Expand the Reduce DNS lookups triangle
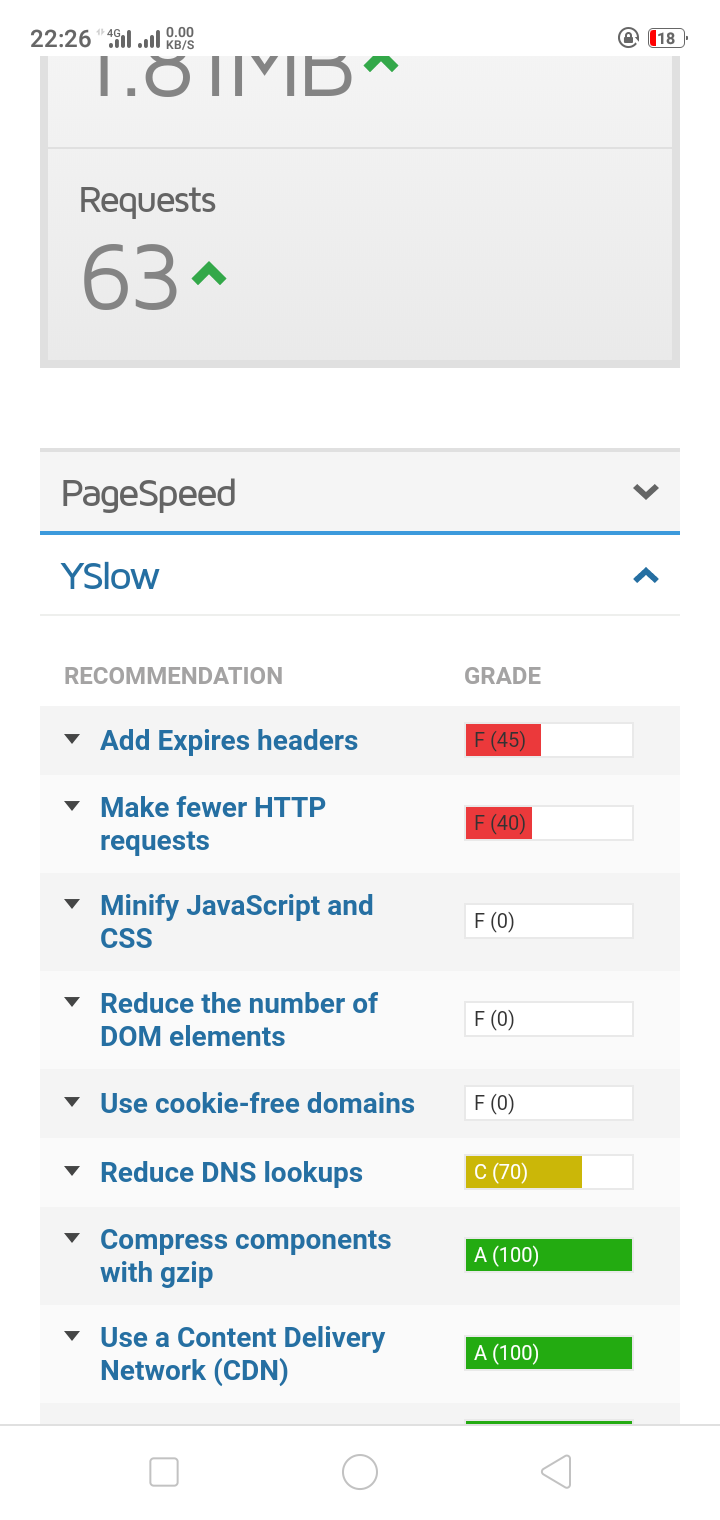720x1520 pixels. click(72, 1172)
